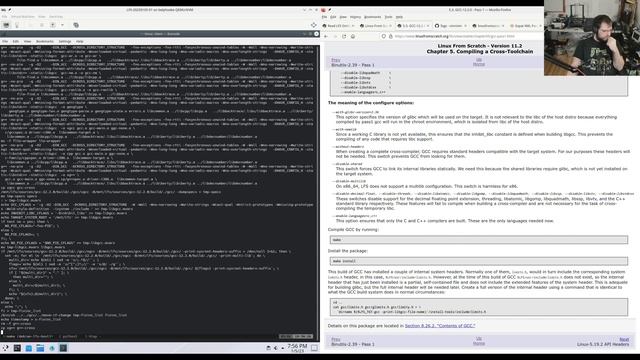Screen dimensions: 640x360
Task: Follow the bottom 'Home' link
Action: point(479,343)
